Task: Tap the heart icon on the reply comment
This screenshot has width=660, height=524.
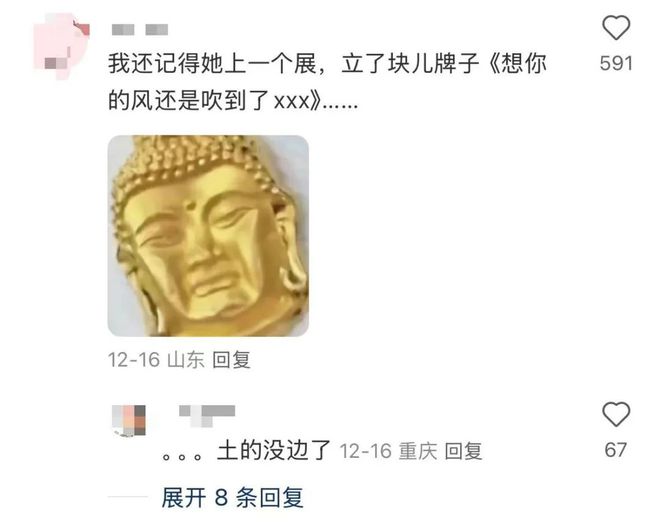Action: pos(616,414)
